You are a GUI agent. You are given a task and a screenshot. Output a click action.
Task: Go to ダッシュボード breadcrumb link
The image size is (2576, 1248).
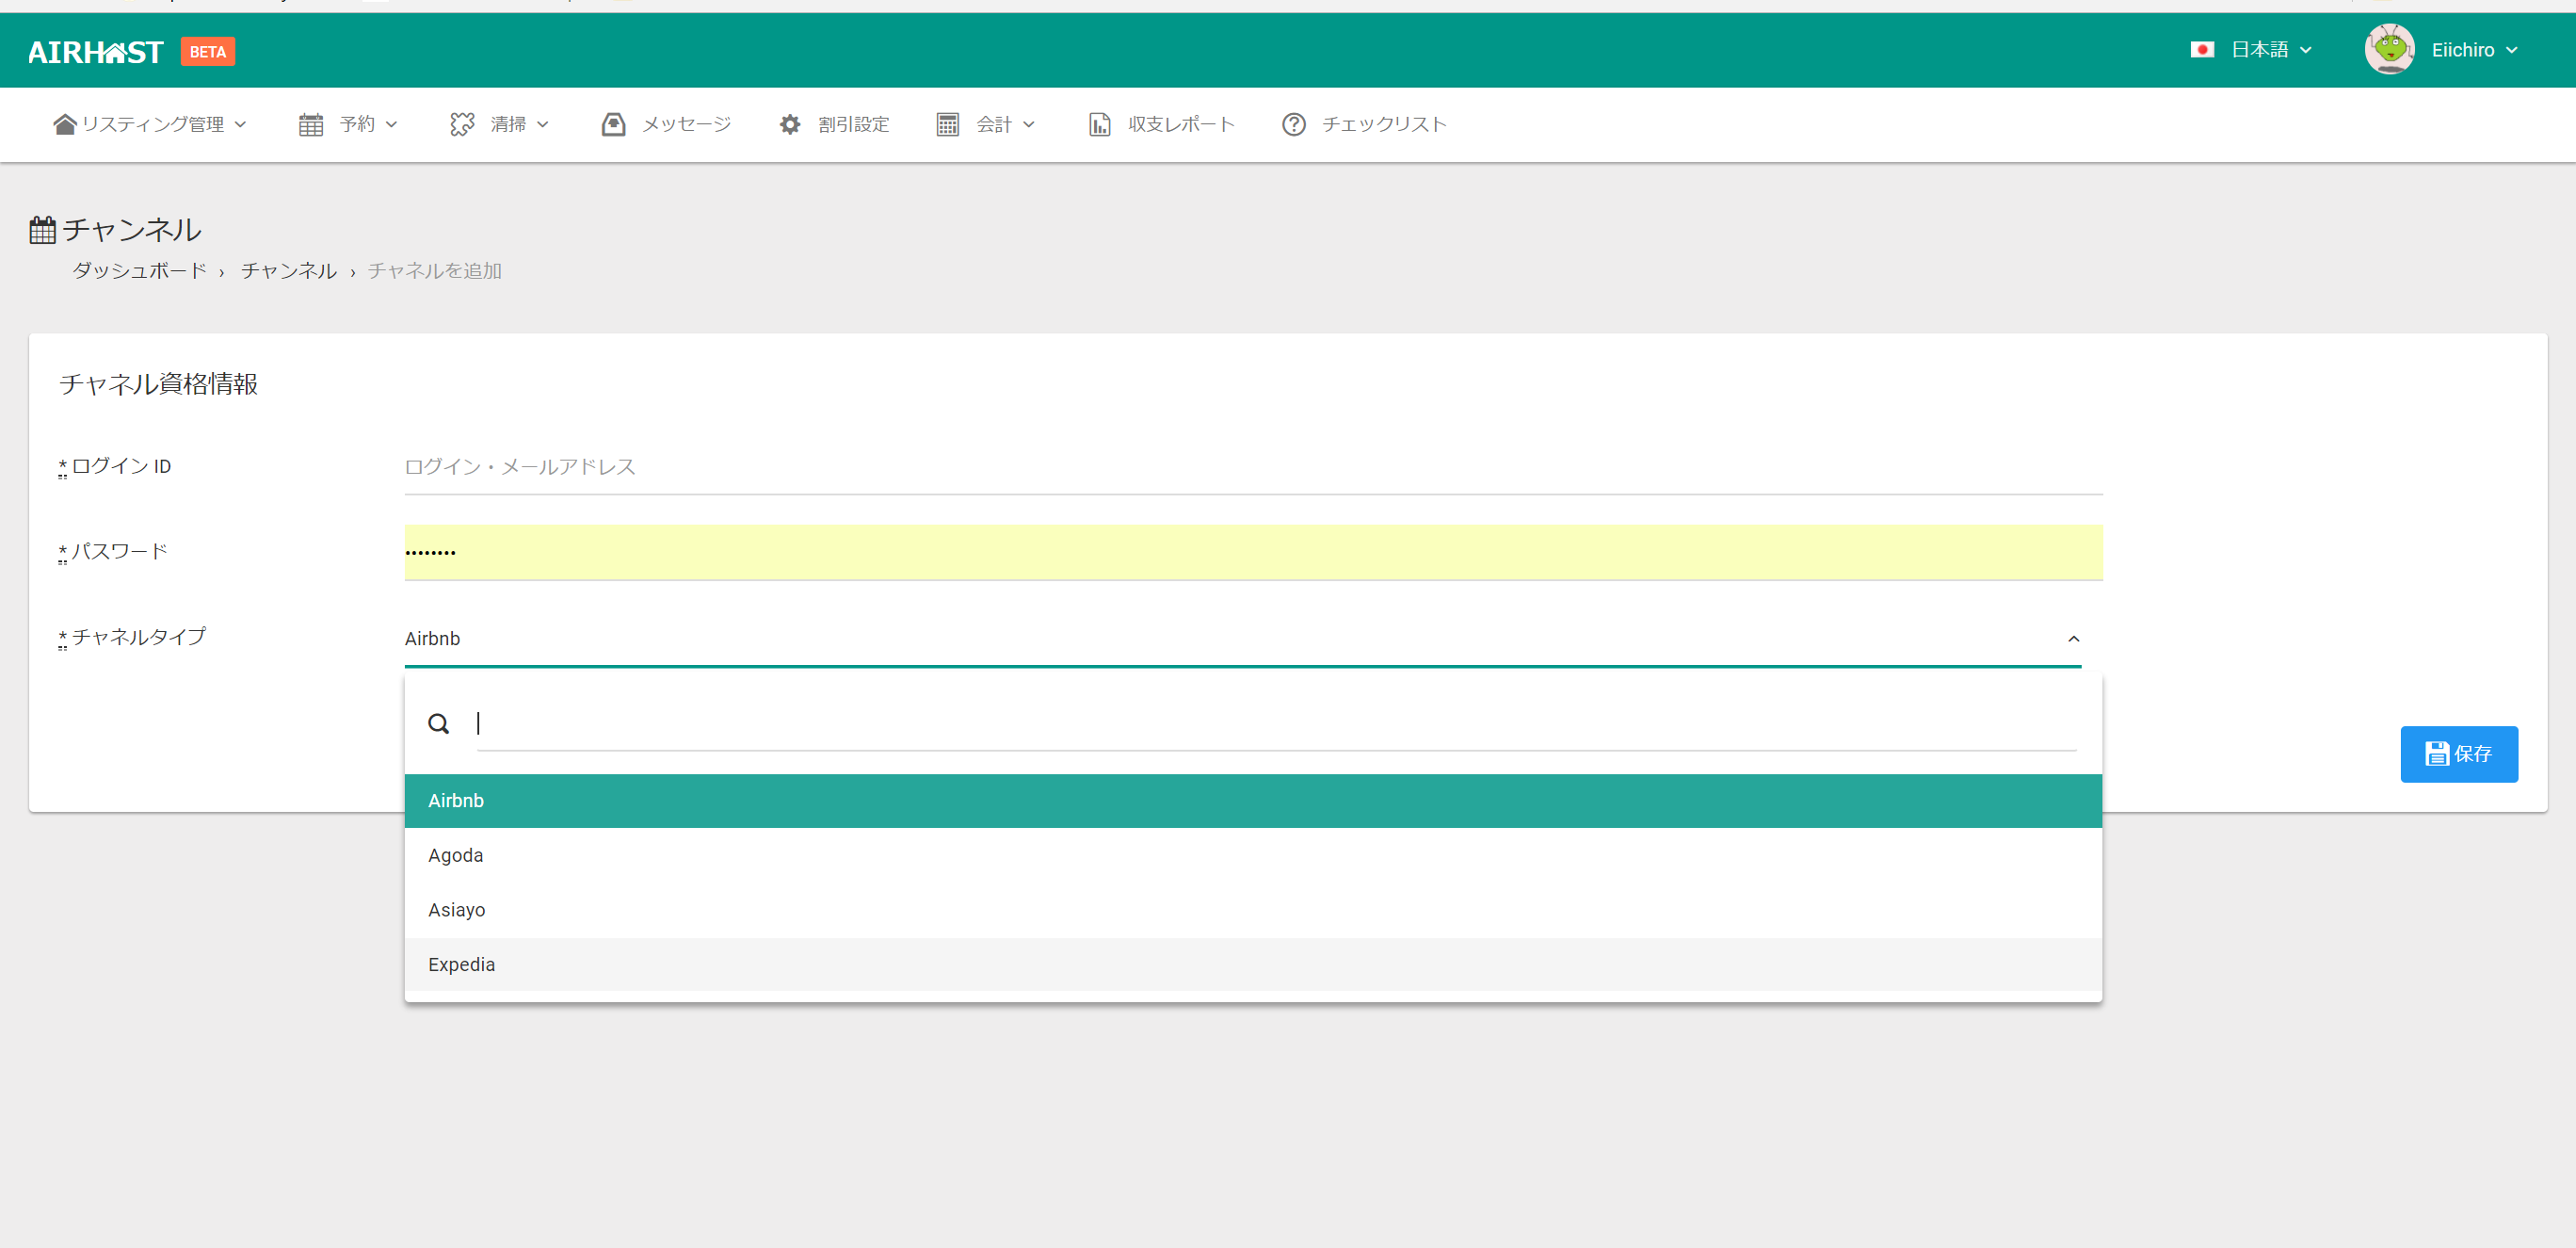(139, 271)
